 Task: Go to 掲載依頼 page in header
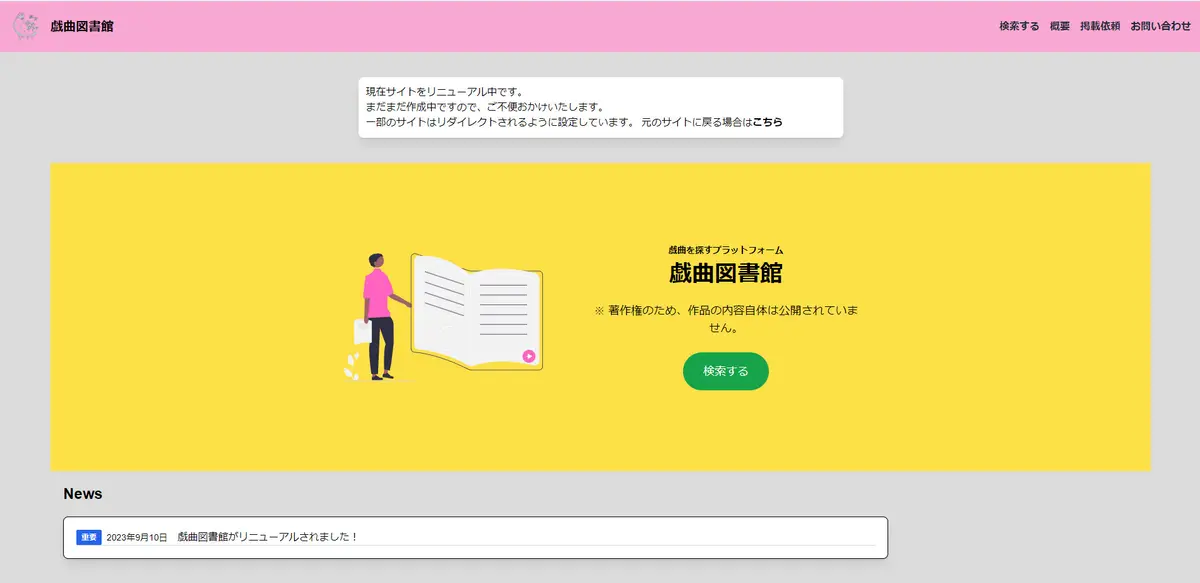click(1100, 26)
